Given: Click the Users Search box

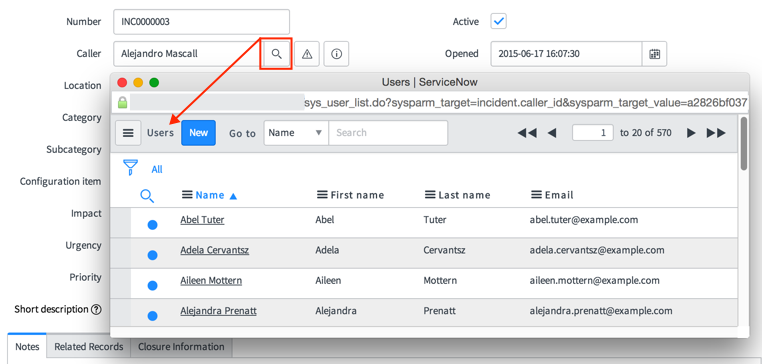Looking at the screenshot, I should (388, 133).
